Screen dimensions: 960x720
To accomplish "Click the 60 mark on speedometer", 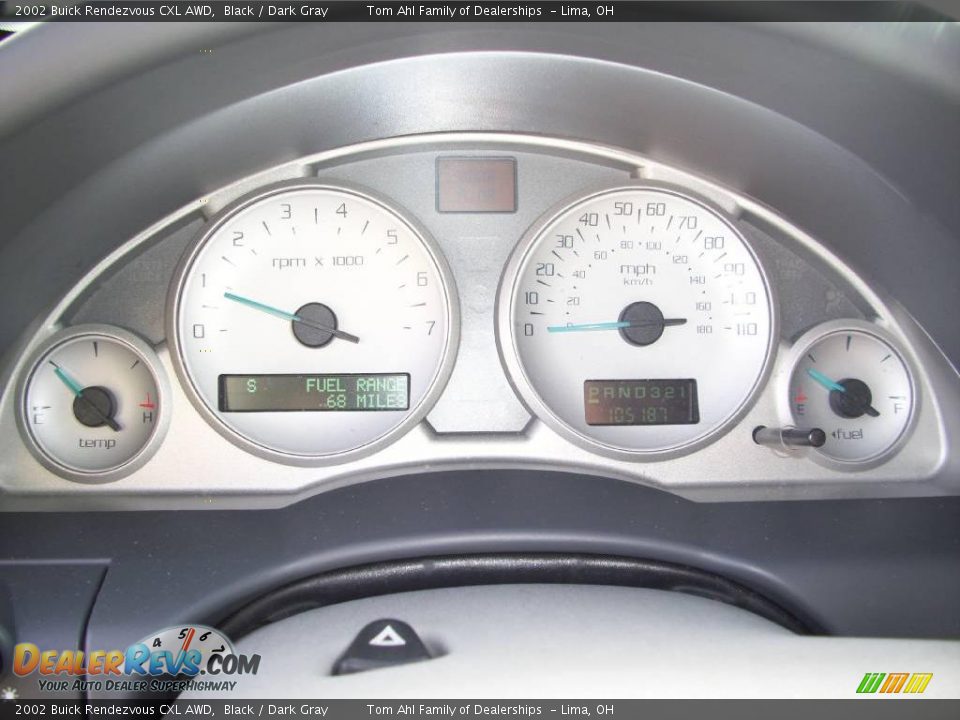I will (x=655, y=209).
